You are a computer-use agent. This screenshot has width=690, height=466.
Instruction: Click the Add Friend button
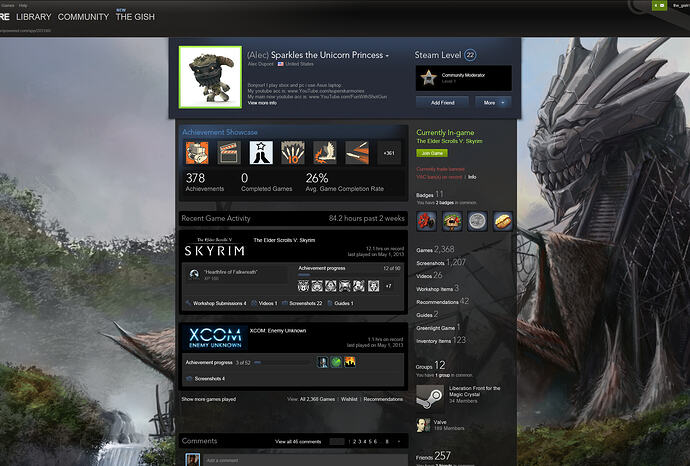point(442,103)
